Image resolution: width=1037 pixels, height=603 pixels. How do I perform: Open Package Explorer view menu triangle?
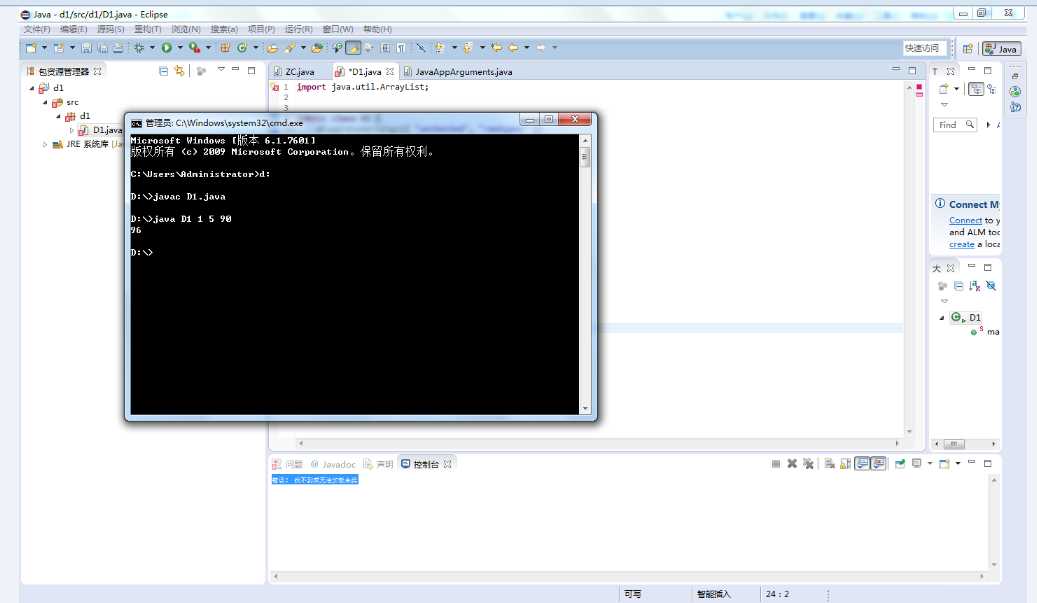[x=221, y=69]
